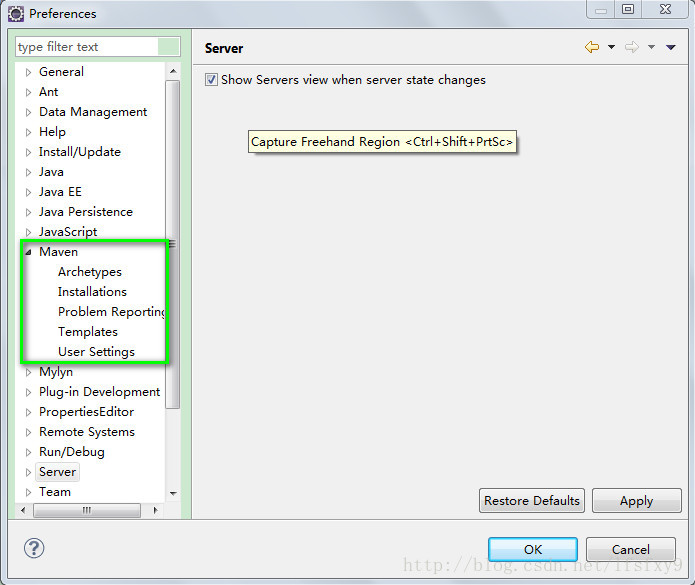Open the back history dropdown arrow

pos(611,48)
